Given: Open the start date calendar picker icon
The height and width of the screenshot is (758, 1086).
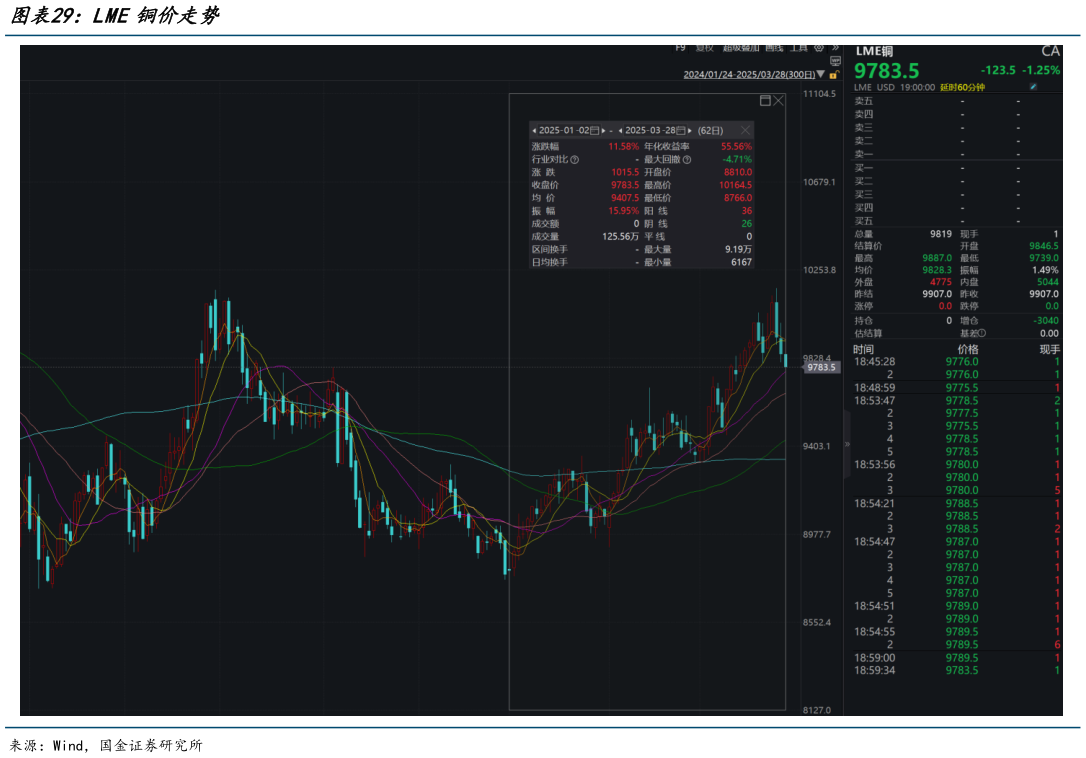Looking at the screenshot, I should click(x=595, y=130).
